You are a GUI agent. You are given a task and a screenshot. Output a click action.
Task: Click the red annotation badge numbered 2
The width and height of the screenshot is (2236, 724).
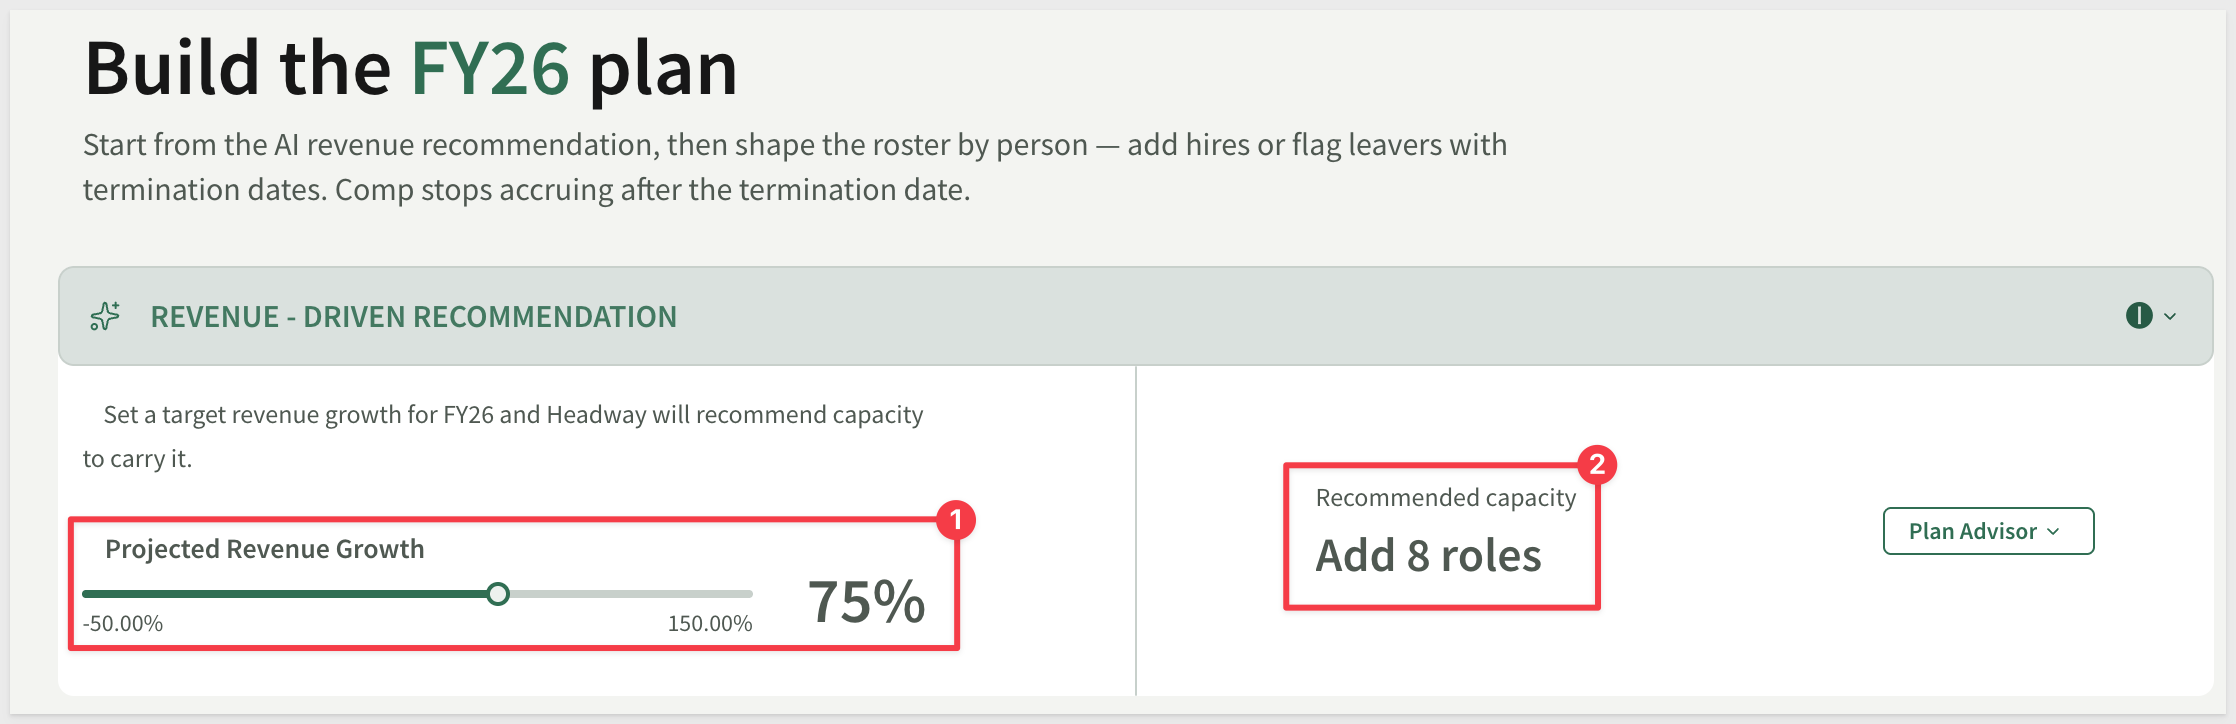(x=1597, y=464)
